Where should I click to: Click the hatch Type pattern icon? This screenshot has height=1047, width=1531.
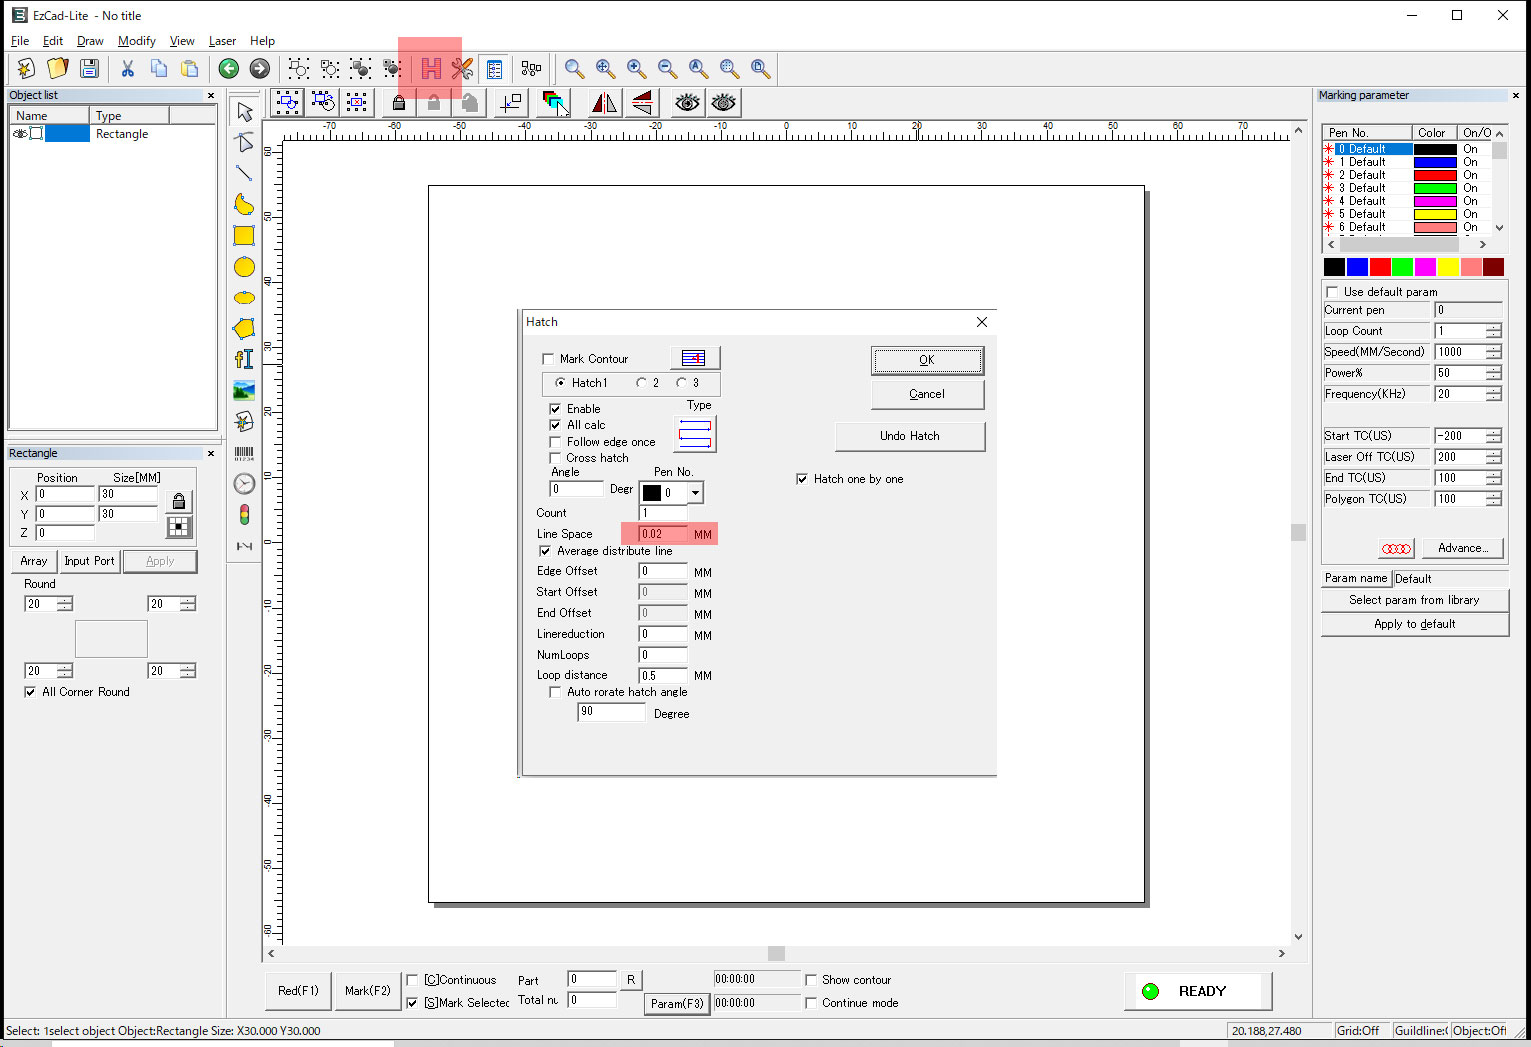coord(696,434)
